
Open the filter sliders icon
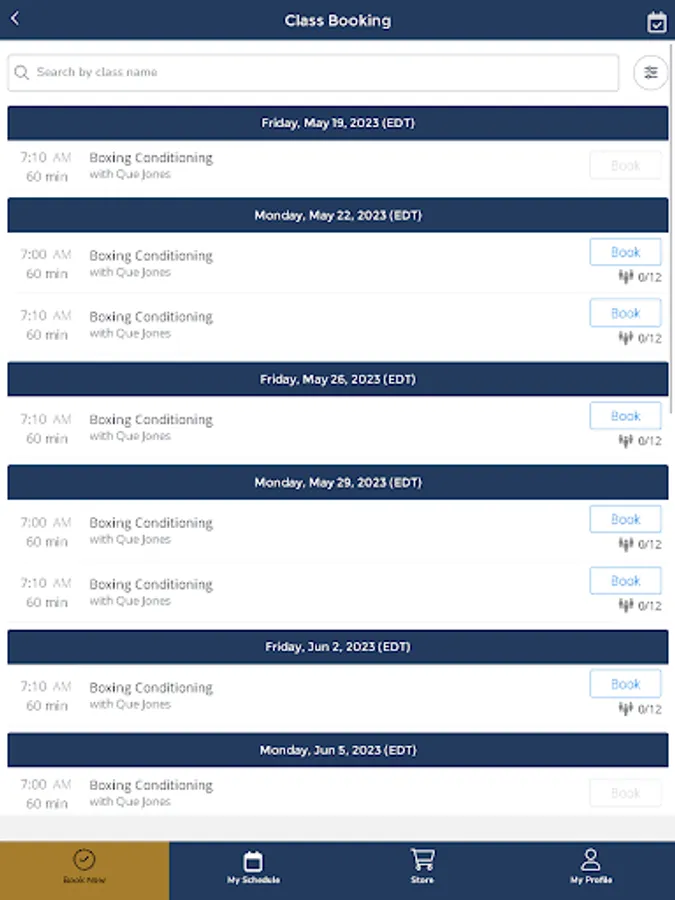click(x=650, y=72)
